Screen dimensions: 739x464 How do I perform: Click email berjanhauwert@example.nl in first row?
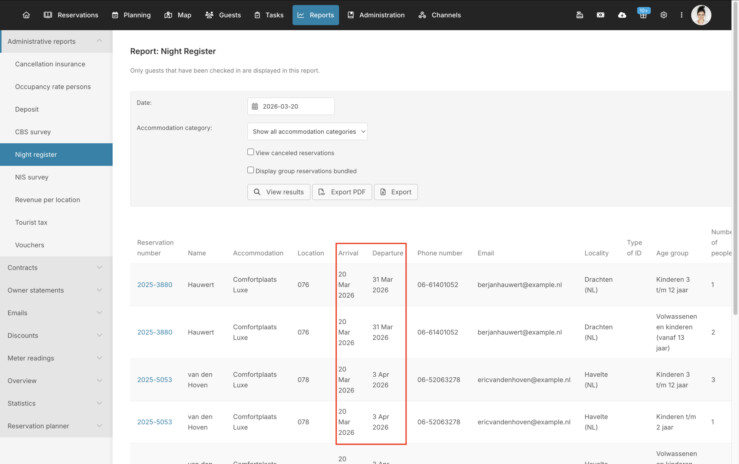click(519, 285)
